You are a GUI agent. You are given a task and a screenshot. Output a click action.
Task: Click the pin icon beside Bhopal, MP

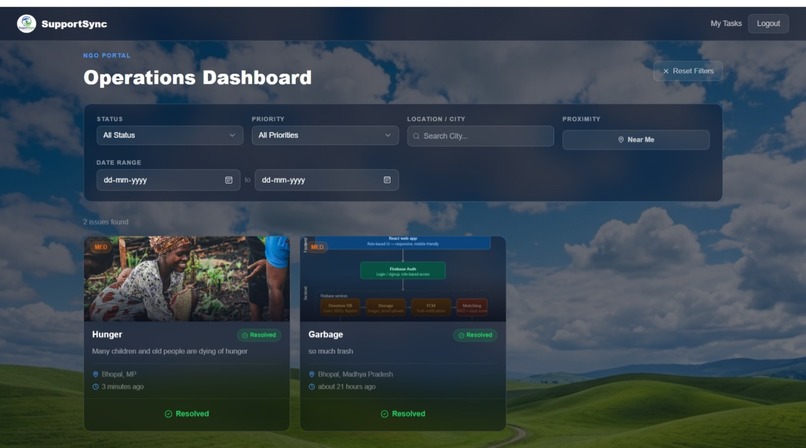96,374
